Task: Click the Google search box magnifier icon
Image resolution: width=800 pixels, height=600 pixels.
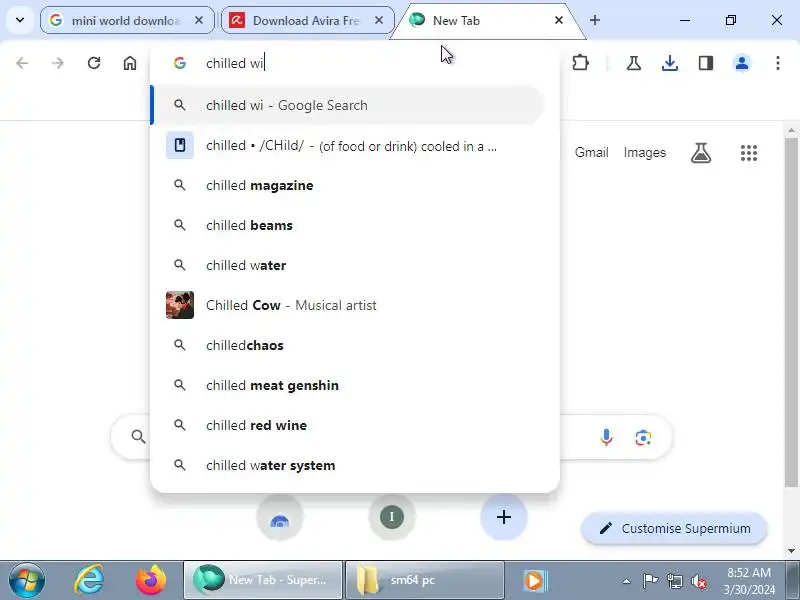Action: pyautogui.click(x=138, y=436)
